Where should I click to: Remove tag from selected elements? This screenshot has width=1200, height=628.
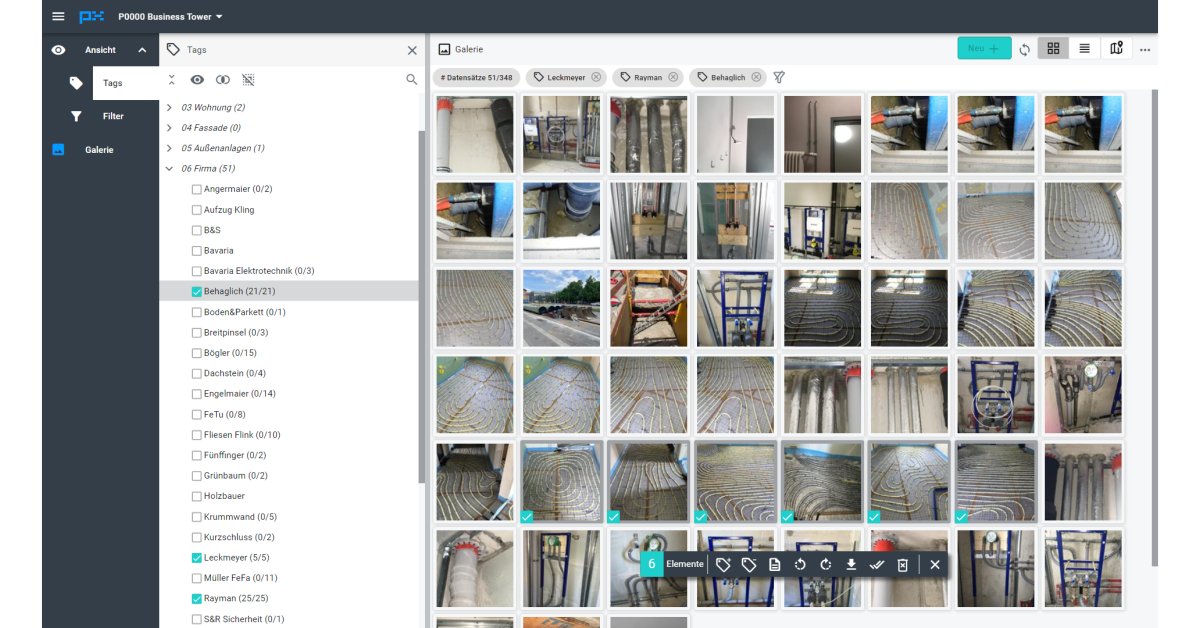(749, 565)
